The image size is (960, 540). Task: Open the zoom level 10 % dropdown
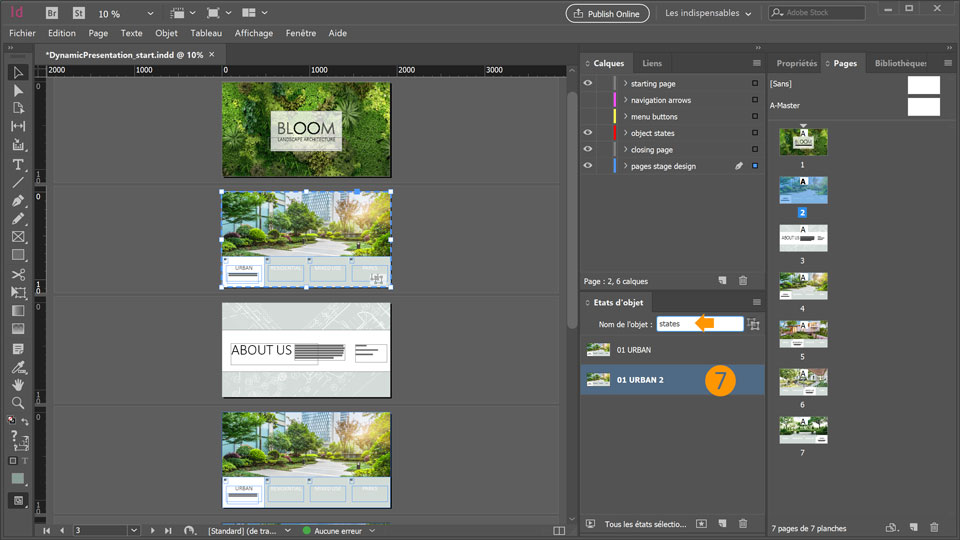coord(150,13)
